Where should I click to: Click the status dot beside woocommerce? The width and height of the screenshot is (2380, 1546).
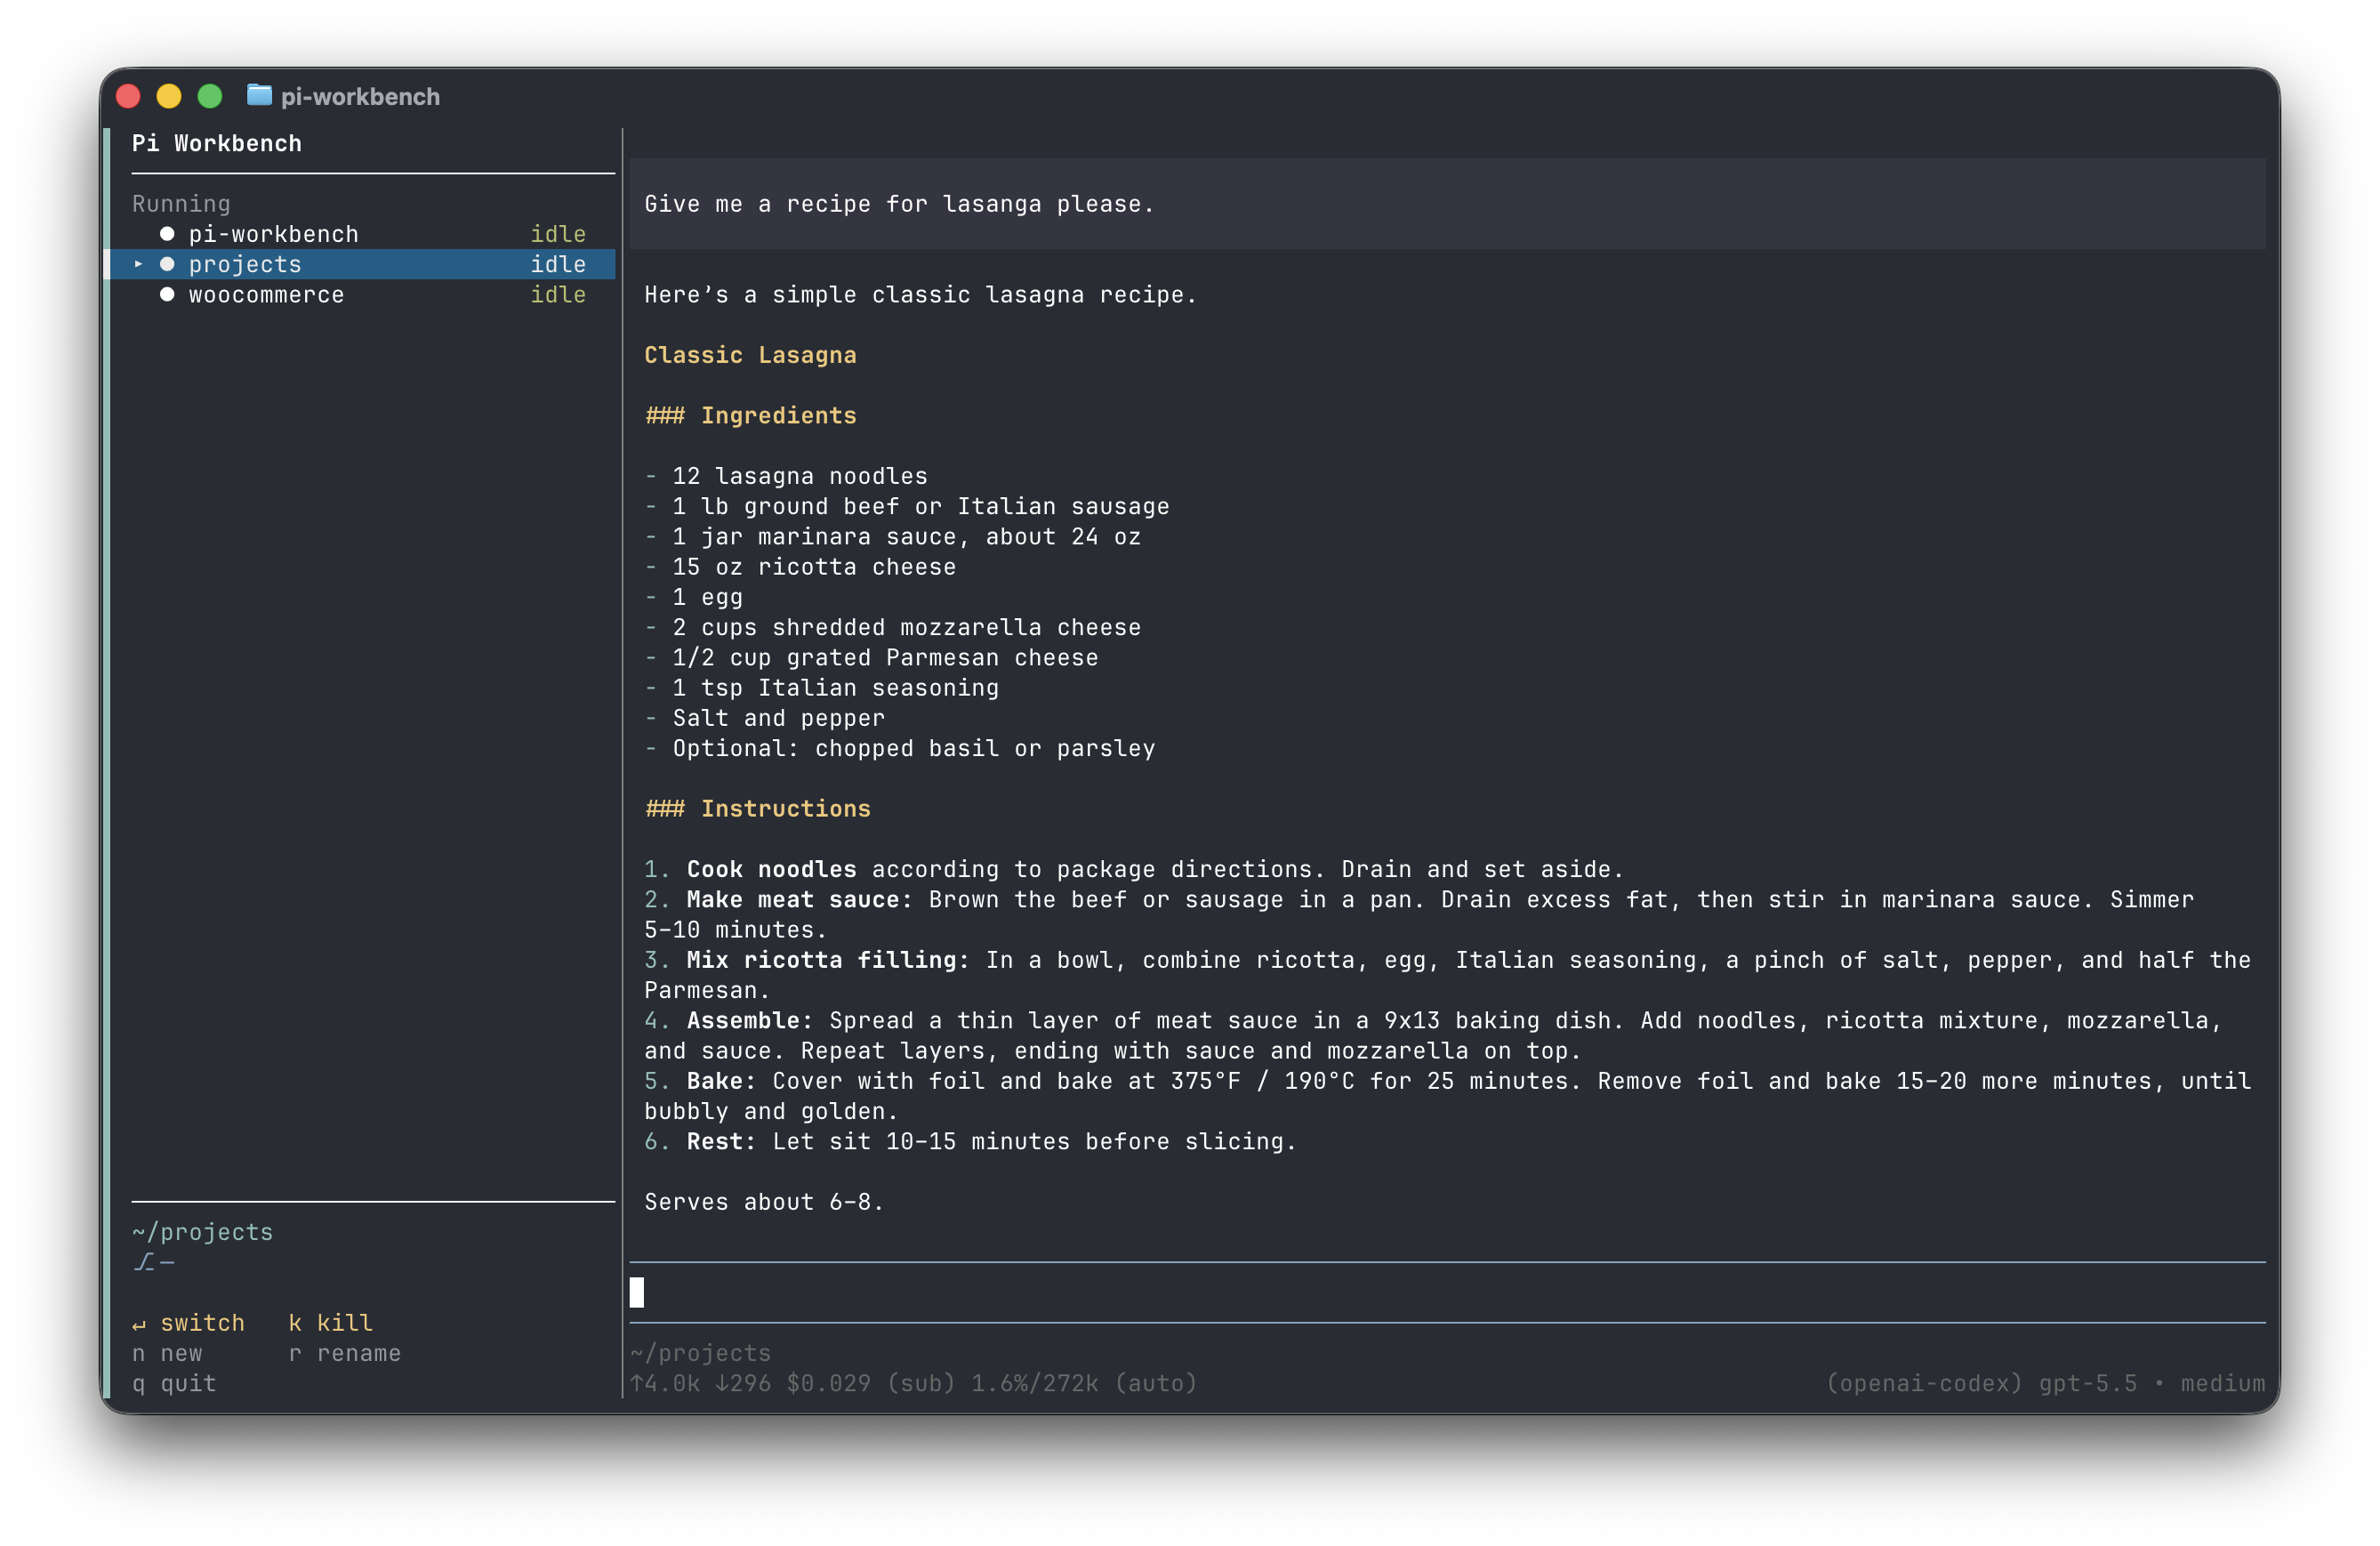[167, 295]
